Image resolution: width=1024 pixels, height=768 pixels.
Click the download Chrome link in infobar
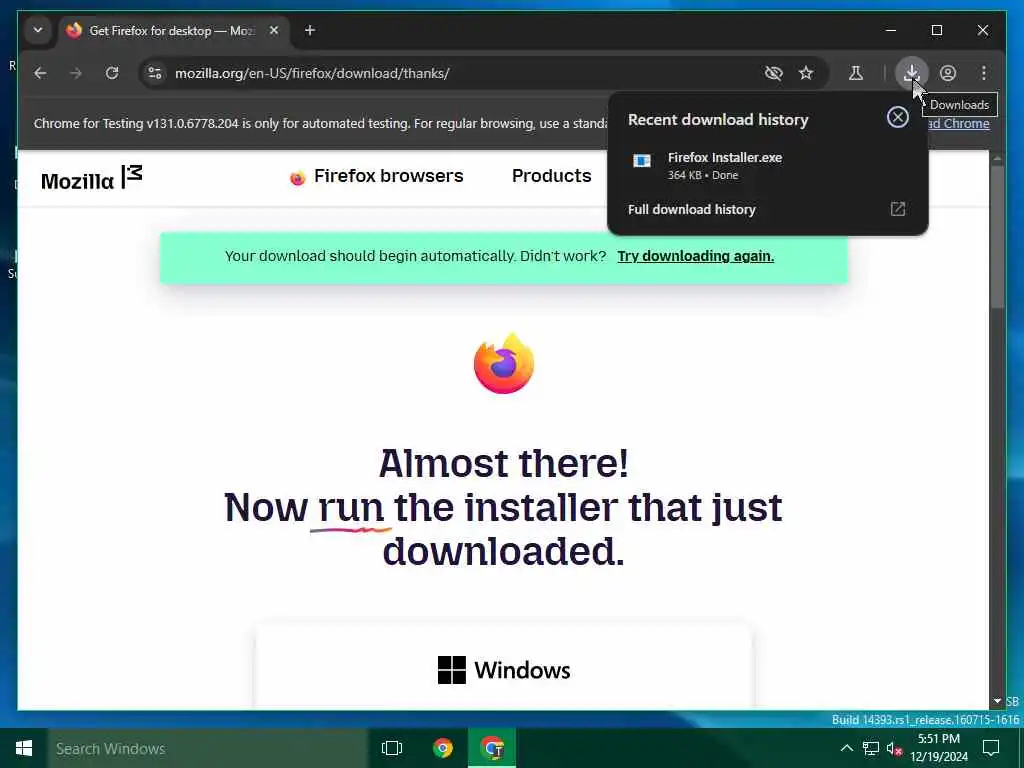(x=960, y=123)
